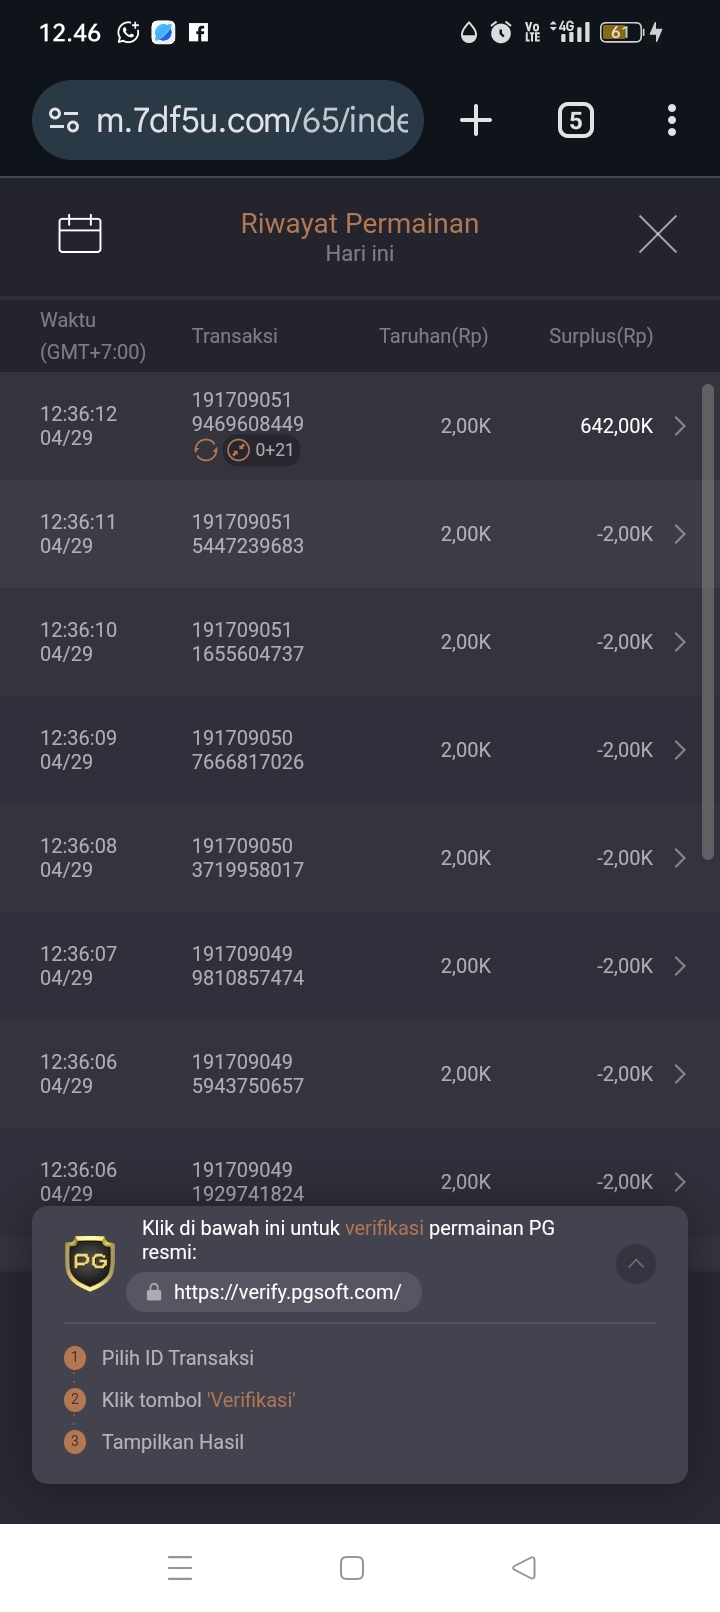
Task: Click the free spin cycle icon in first transaction
Action: [205, 451]
